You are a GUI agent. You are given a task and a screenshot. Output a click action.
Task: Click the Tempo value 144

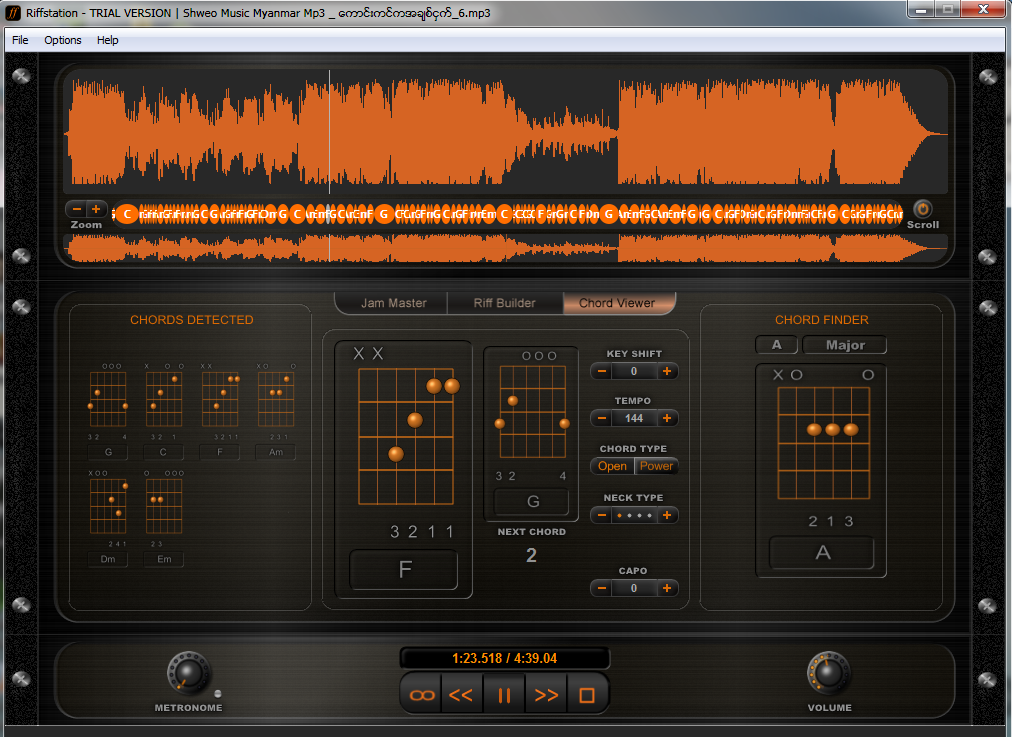tap(634, 418)
